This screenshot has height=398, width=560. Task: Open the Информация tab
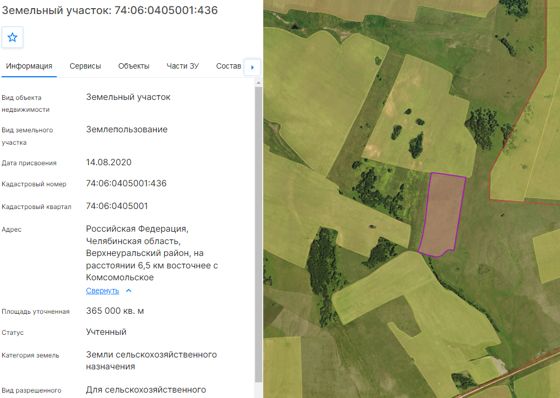tap(29, 66)
